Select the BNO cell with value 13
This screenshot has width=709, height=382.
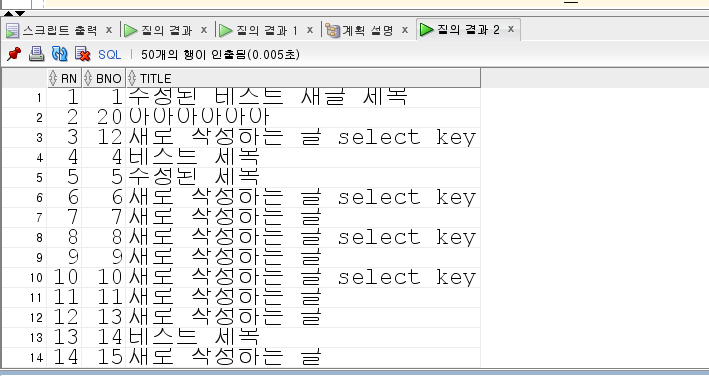[x=104, y=317]
